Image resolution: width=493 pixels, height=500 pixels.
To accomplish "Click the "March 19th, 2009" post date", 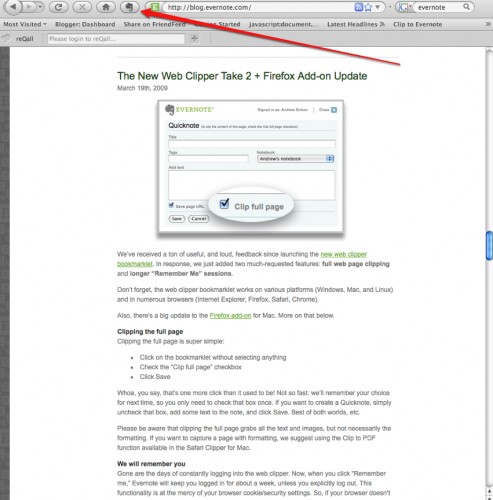I will click(x=142, y=88).
